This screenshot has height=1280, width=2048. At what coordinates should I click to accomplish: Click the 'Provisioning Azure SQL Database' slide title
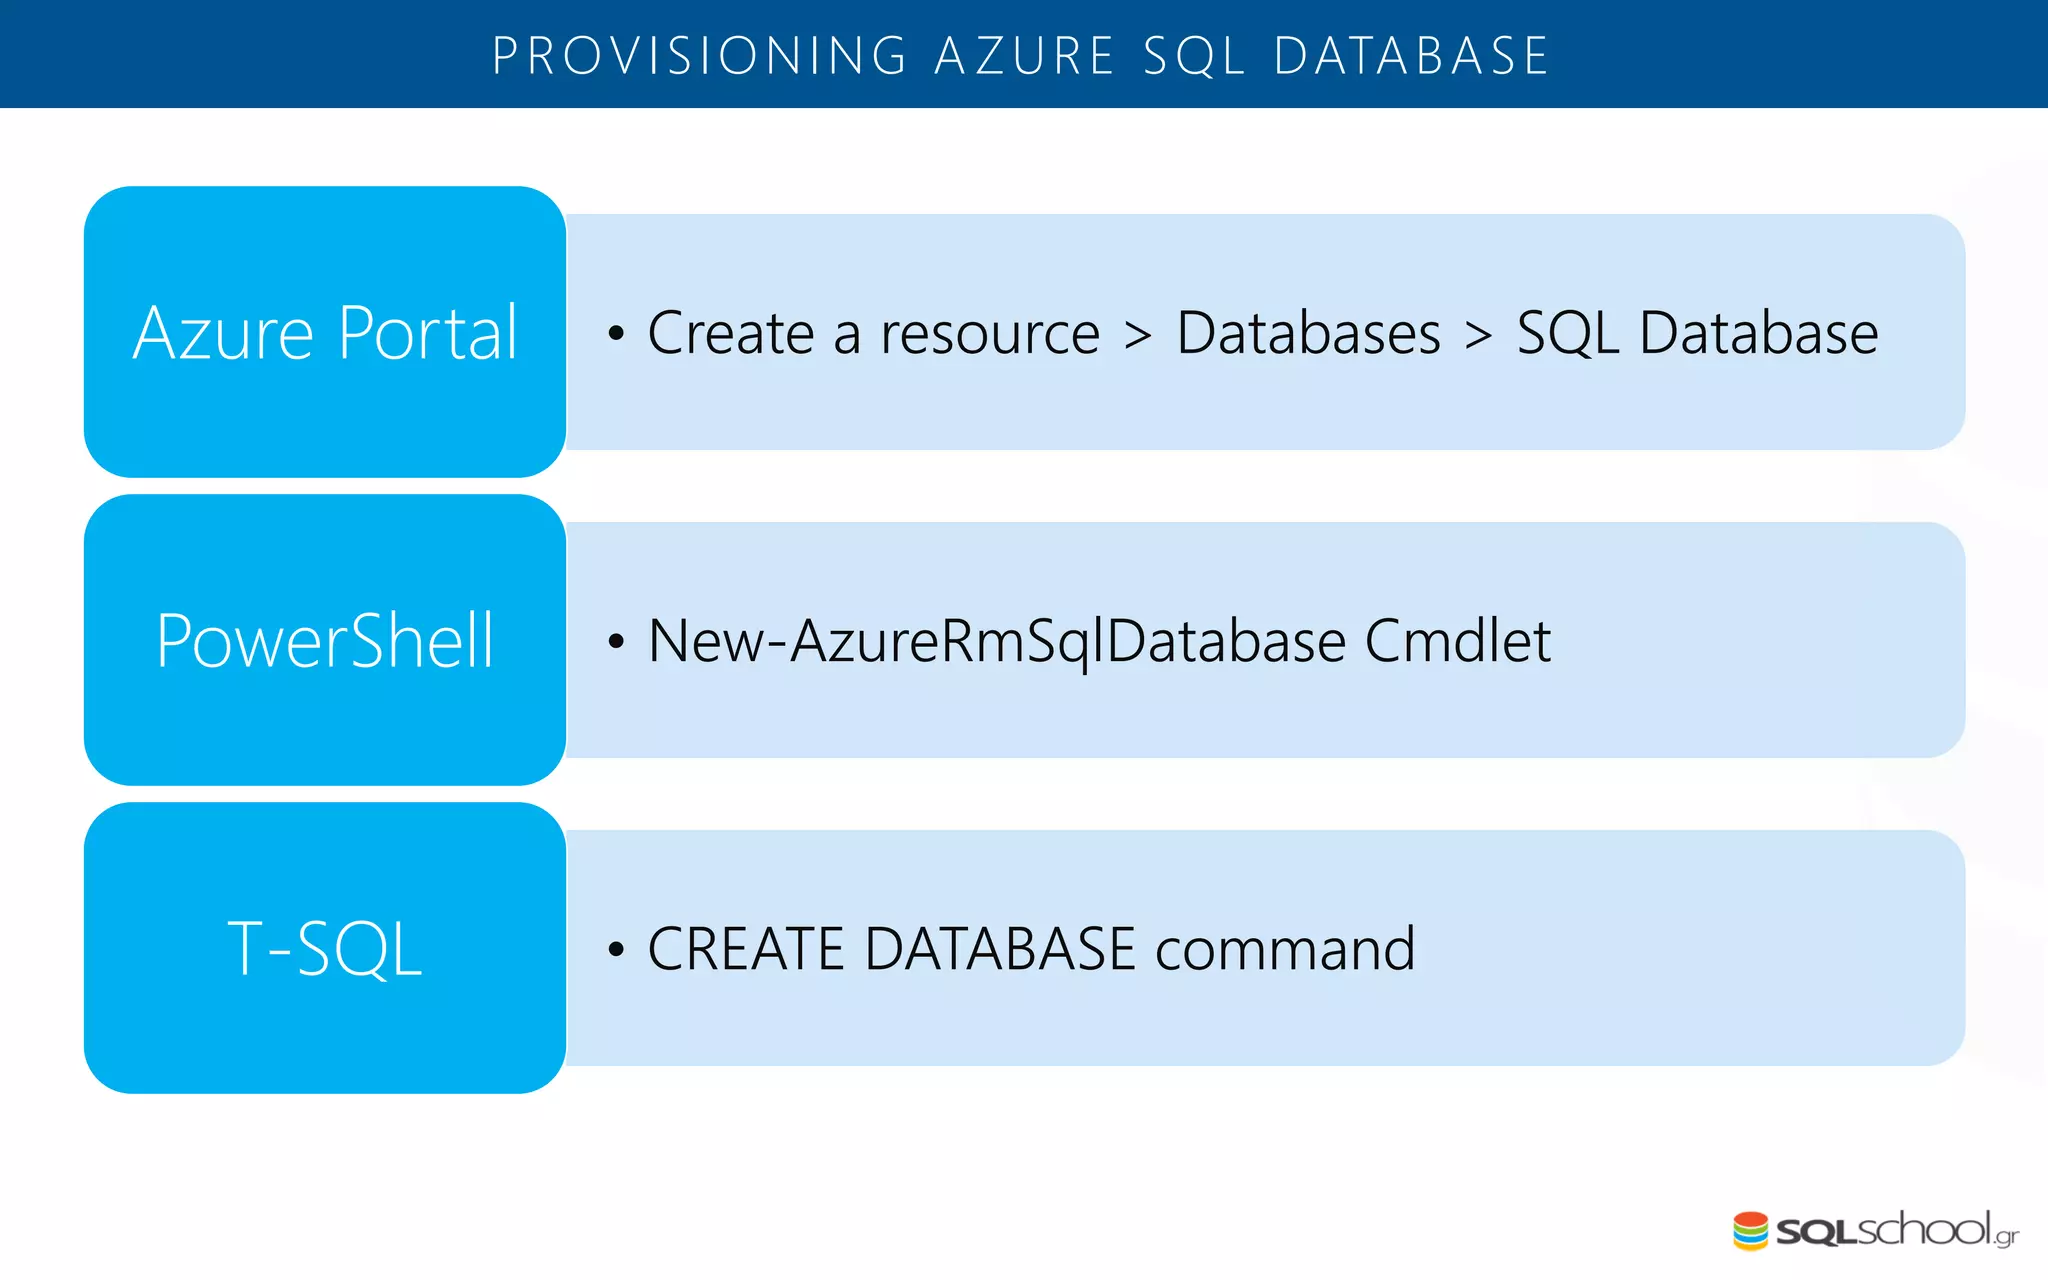coord(1021,55)
